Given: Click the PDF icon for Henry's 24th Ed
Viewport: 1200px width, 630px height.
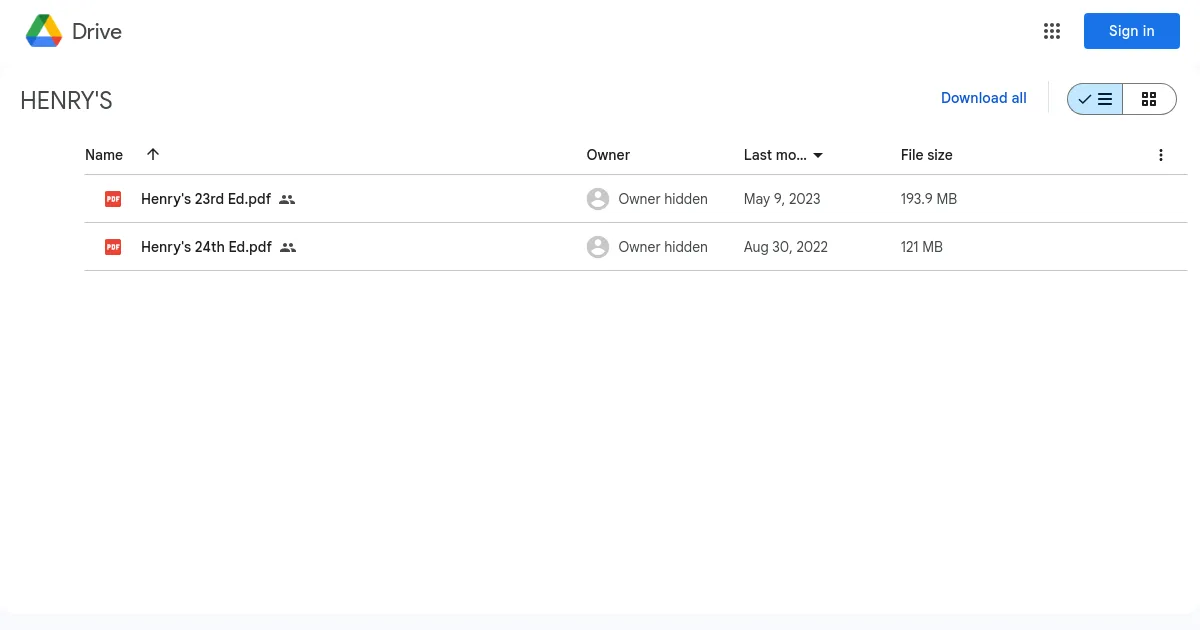Looking at the screenshot, I should click(113, 247).
